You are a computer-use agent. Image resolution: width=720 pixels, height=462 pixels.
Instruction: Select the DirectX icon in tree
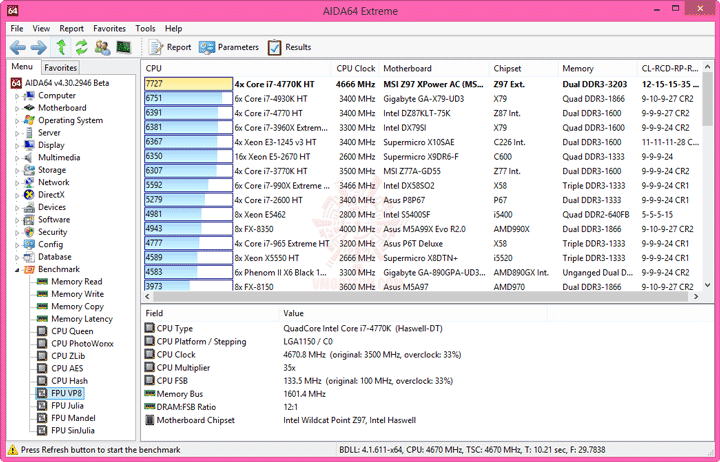pyautogui.click(x=29, y=195)
